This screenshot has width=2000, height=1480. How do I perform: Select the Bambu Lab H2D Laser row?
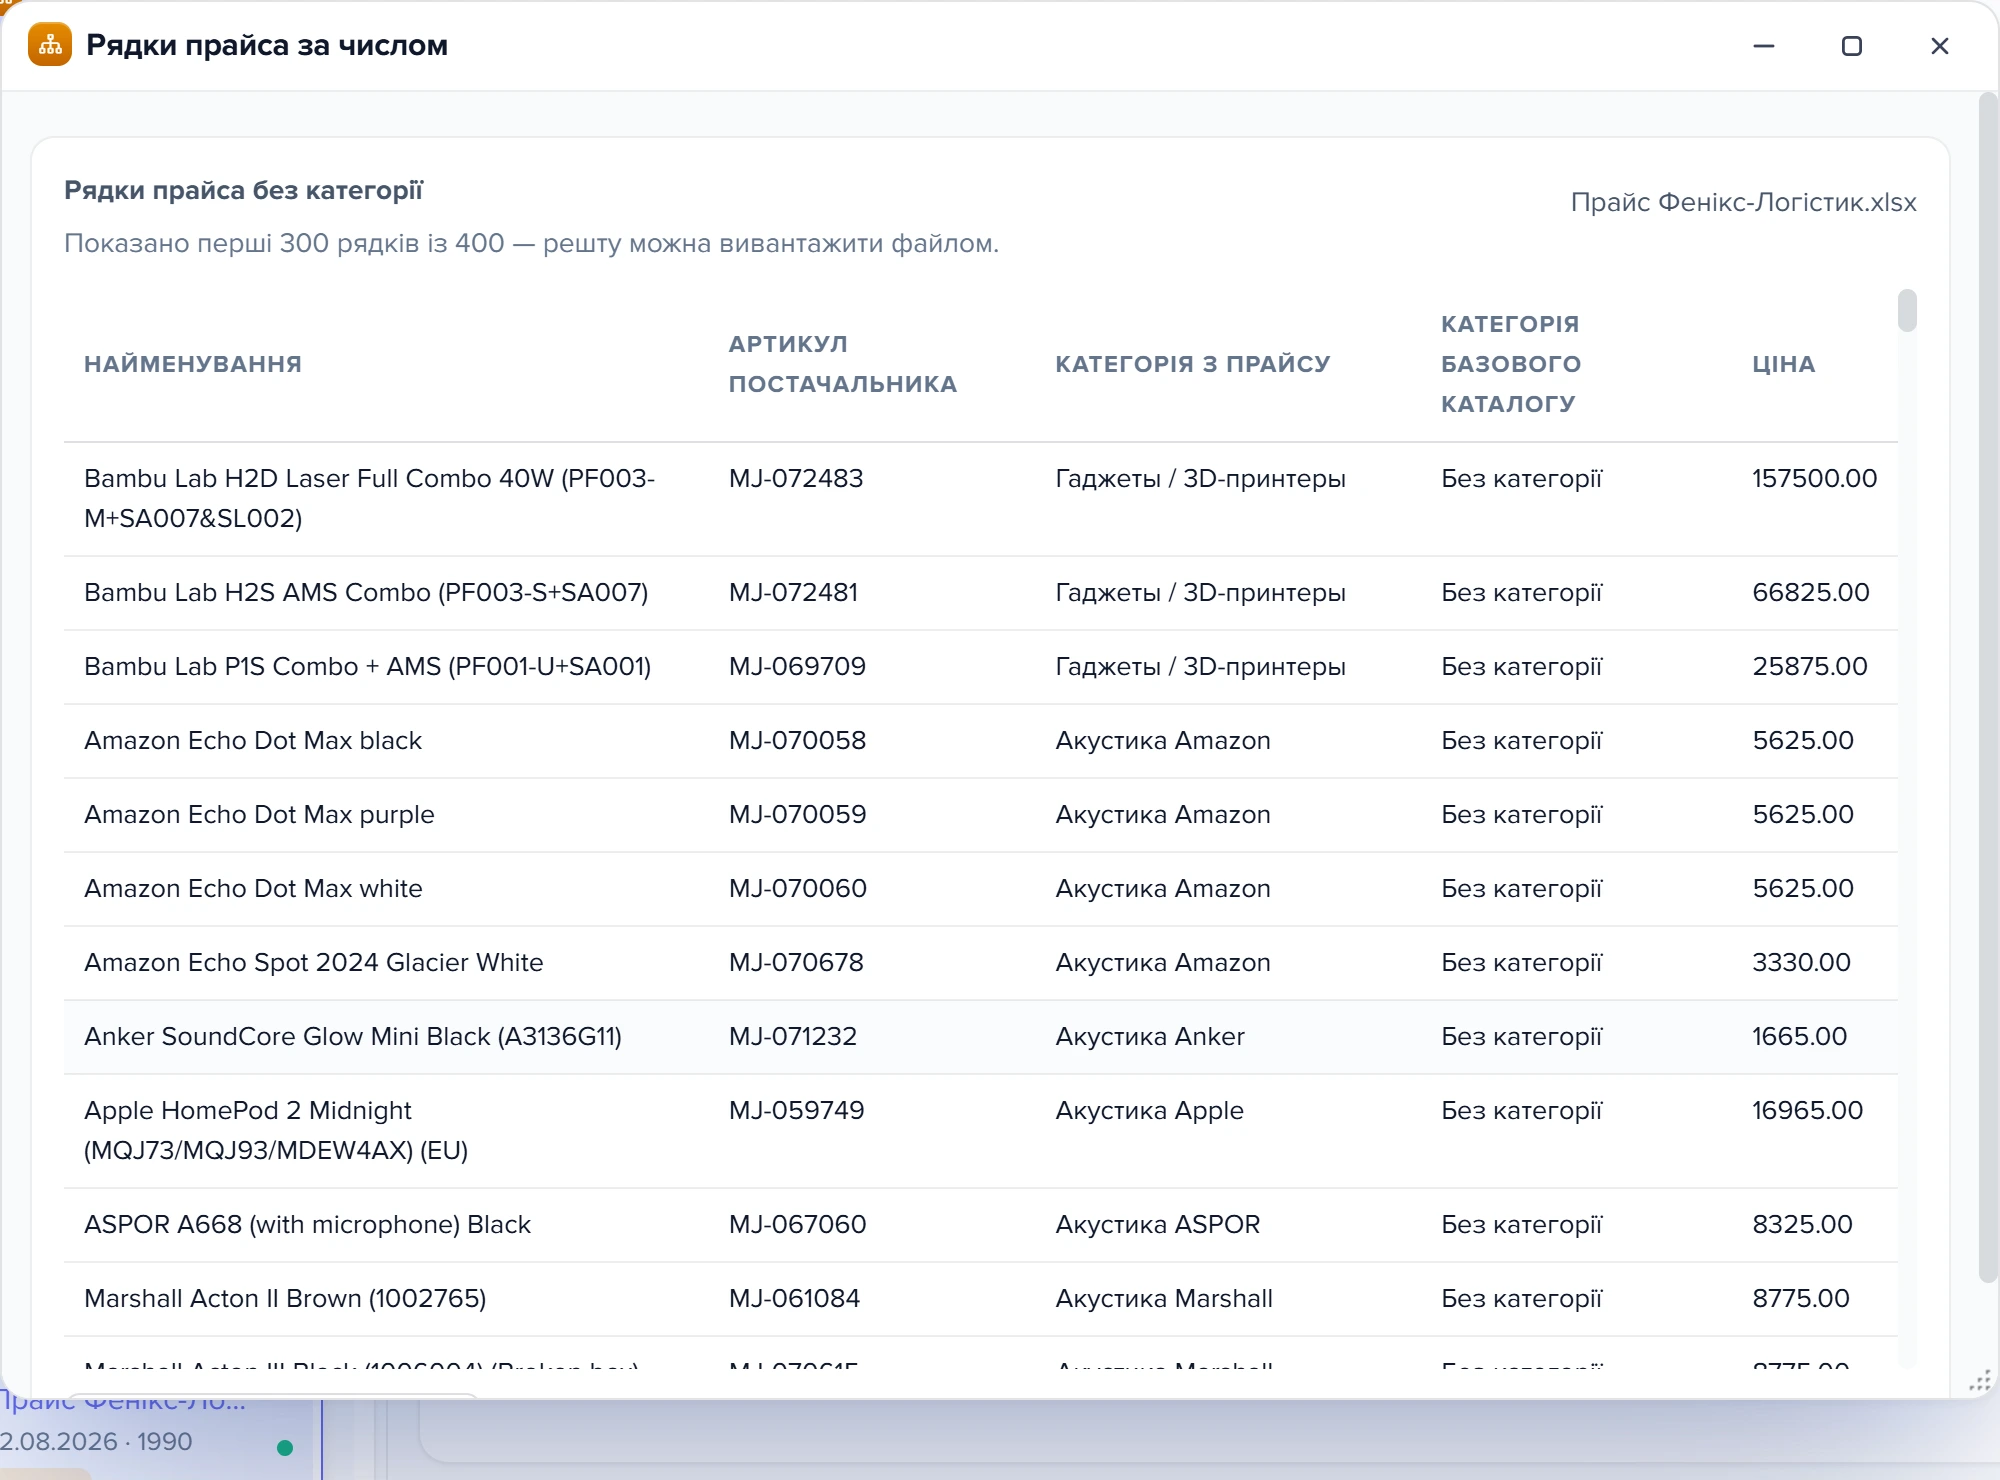[981, 499]
